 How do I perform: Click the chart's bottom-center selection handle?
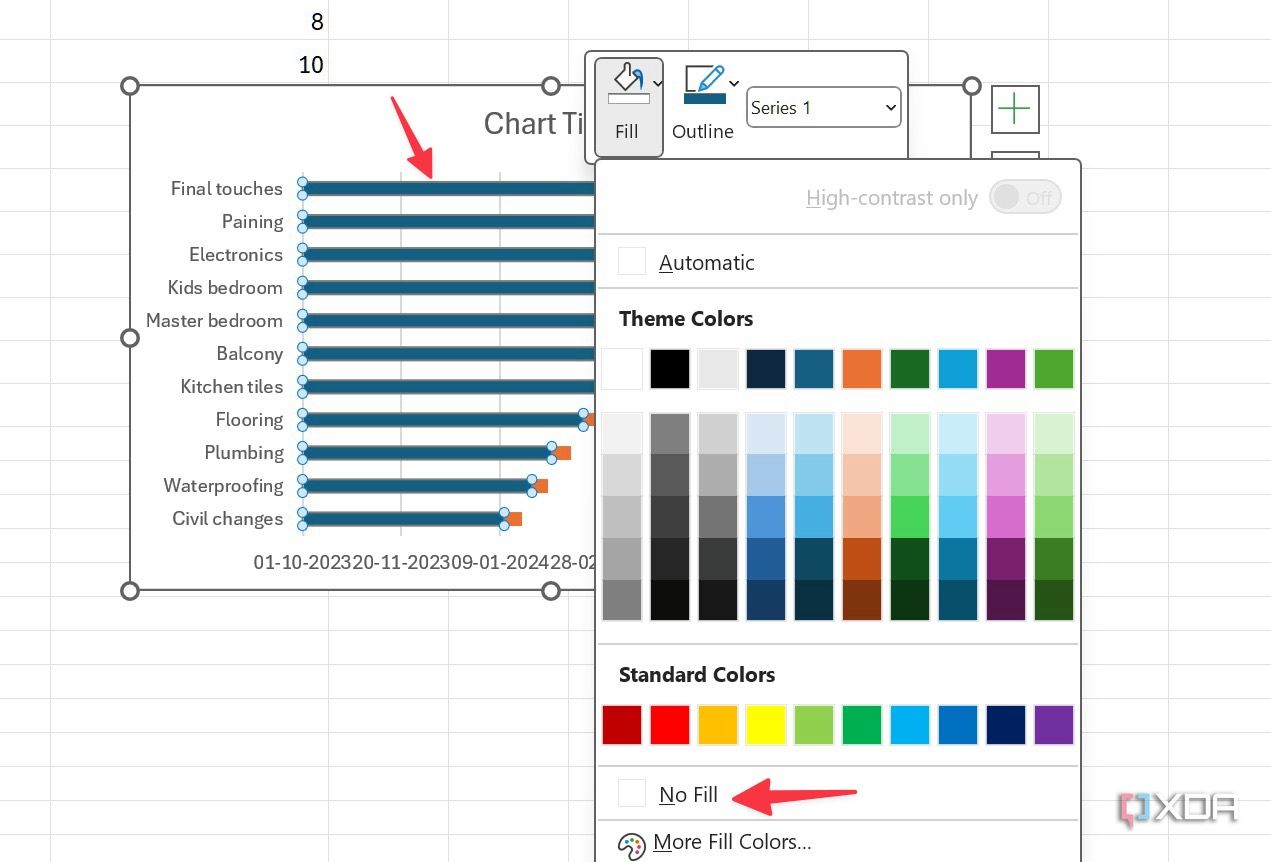point(551,591)
